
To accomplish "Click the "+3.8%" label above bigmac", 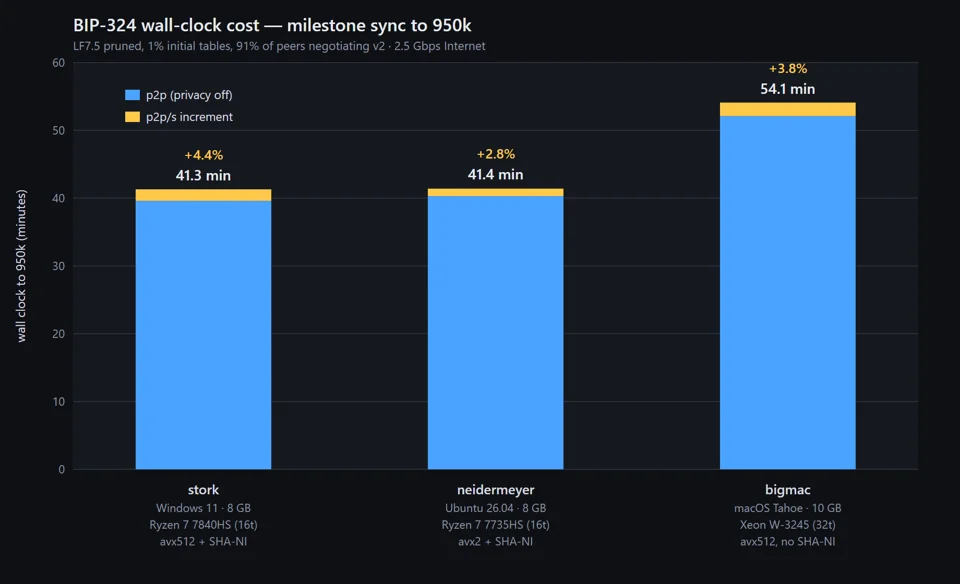I will point(788,69).
